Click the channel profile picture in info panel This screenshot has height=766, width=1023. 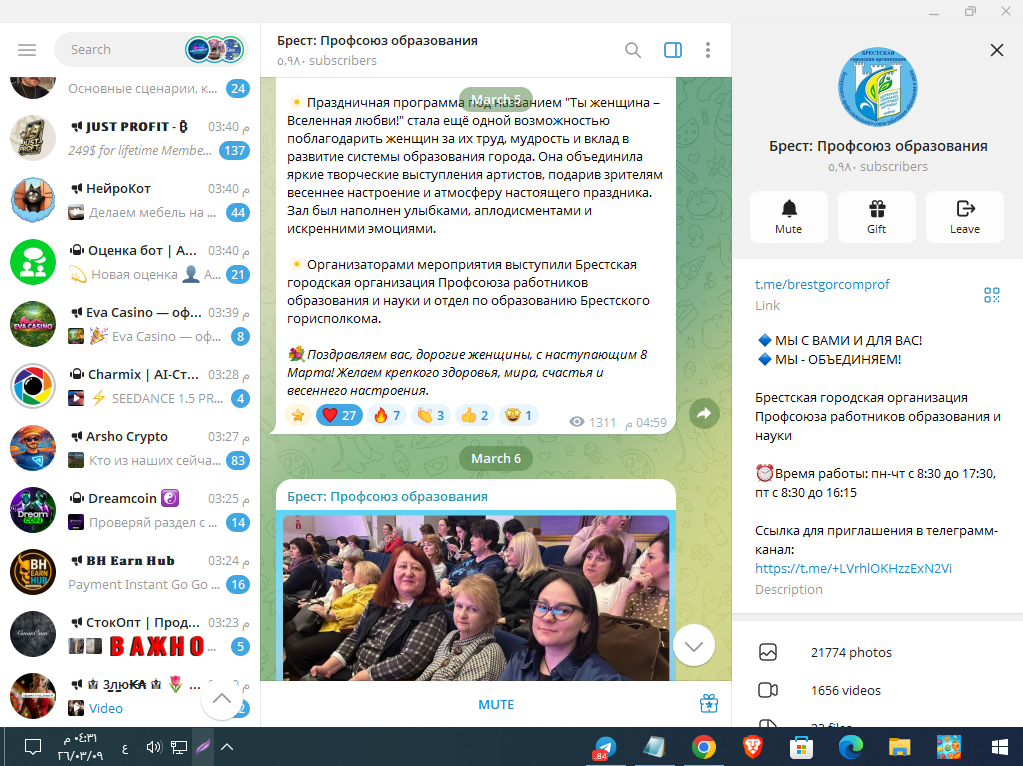[x=878, y=86]
